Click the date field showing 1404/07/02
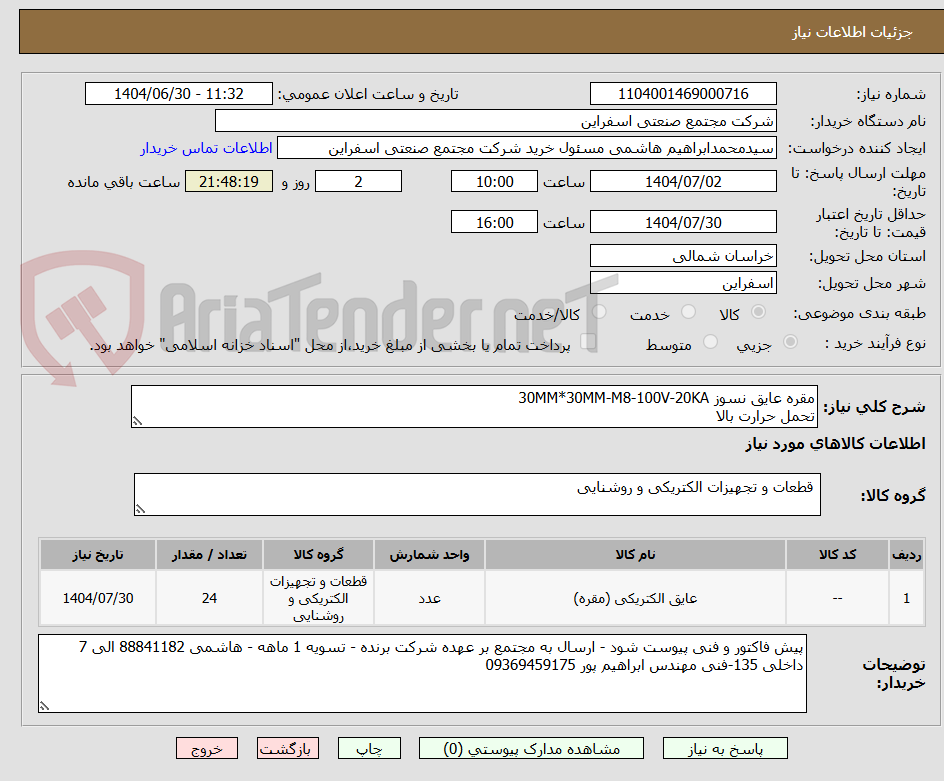 point(686,181)
